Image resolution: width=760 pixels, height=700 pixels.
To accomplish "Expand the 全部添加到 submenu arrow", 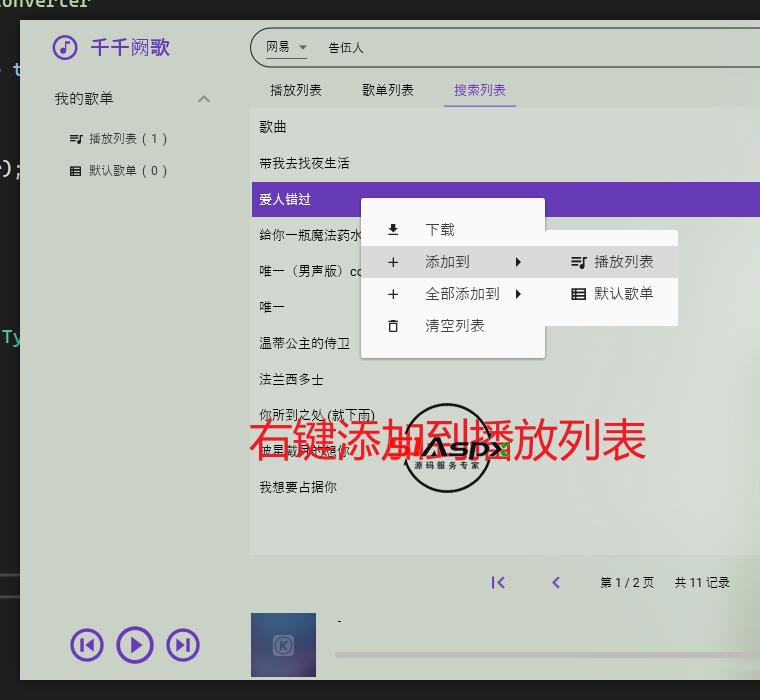I will [518, 294].
